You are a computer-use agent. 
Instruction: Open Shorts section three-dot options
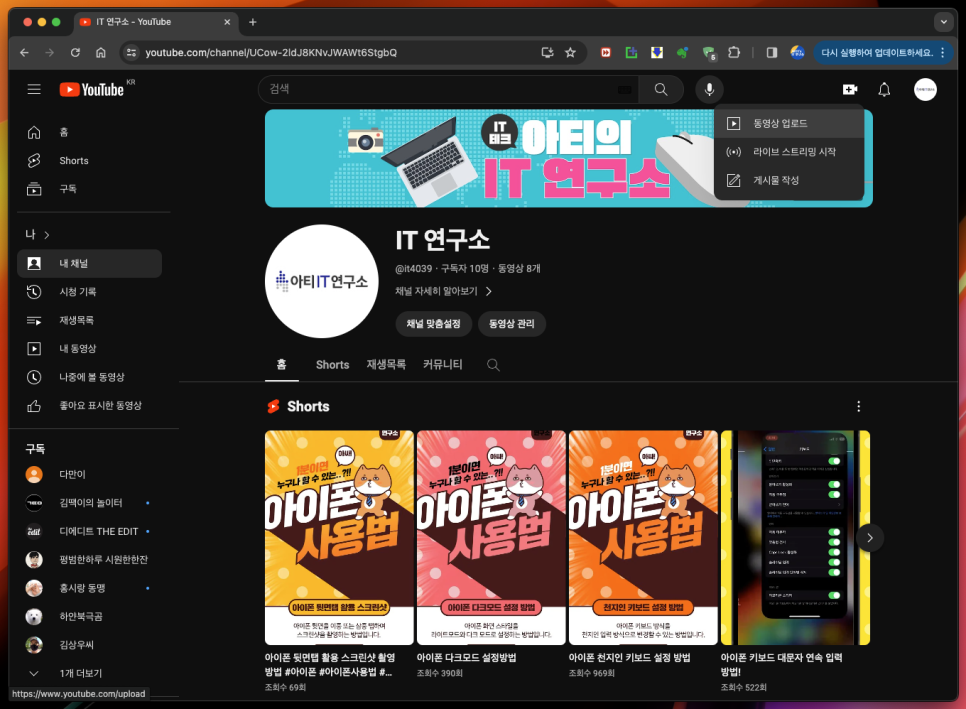(858, 407)
